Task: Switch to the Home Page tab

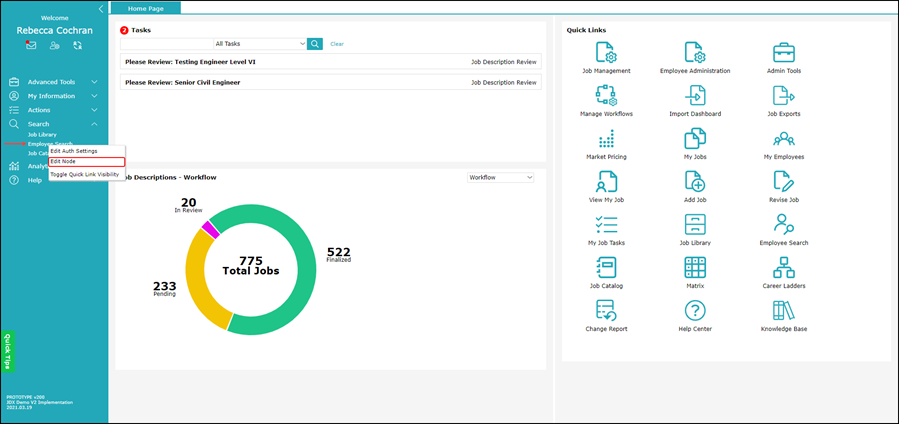Action: coord(146,9)
